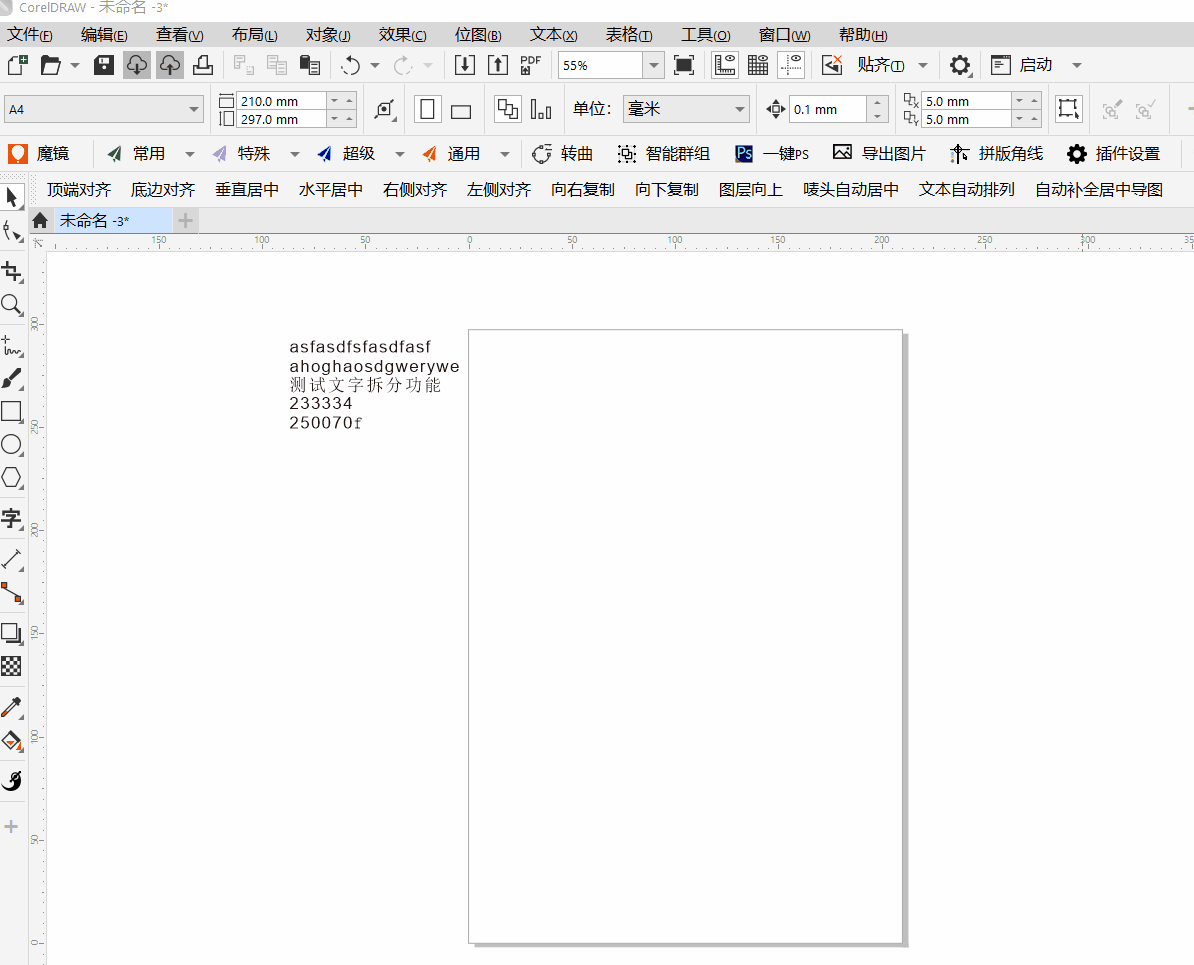The image size is (1194, 965).
Task: Click the Export icon
Action: [498, 65]
